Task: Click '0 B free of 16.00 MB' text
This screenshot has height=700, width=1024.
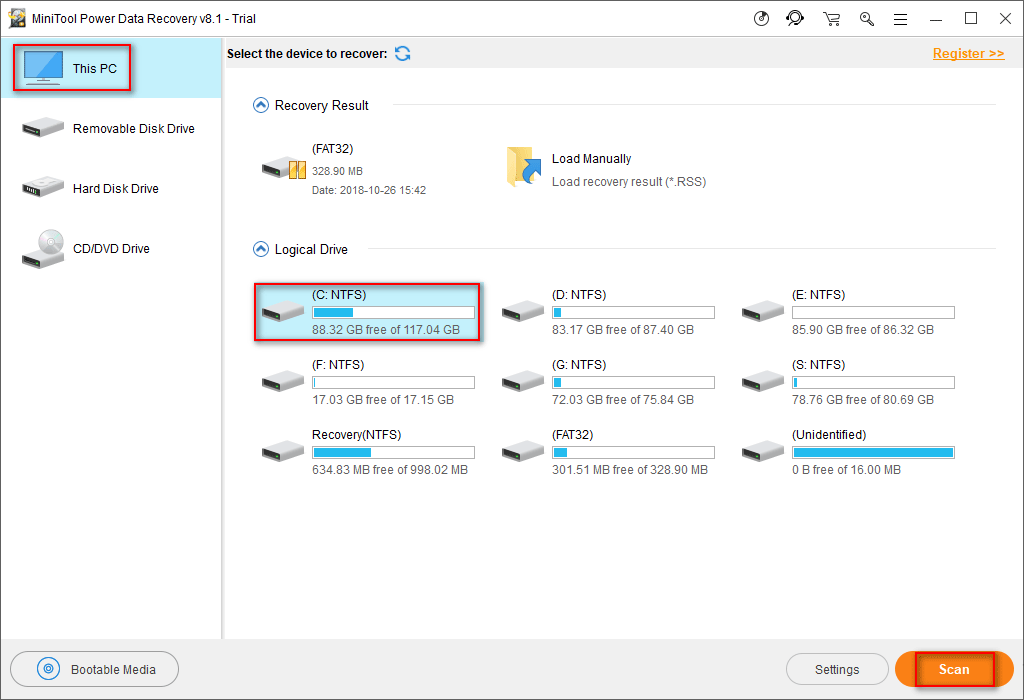Action: click(846, 469)
